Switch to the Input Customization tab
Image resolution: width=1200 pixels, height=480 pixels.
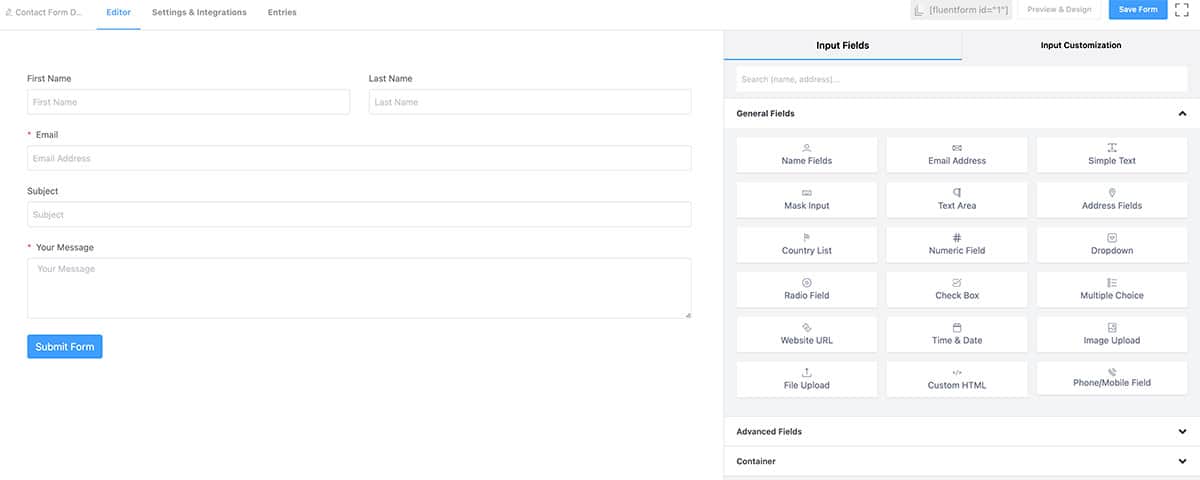(x=1080, y=45)
